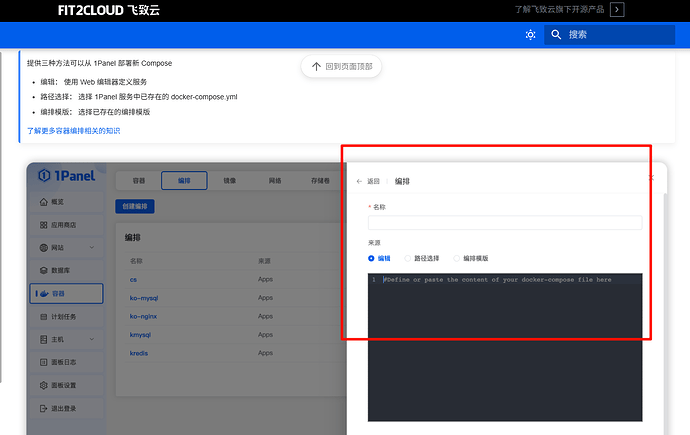This screenshot has width=690, height=435.
Task: Click 退出登录 in the sidebar
Action: 64,409
